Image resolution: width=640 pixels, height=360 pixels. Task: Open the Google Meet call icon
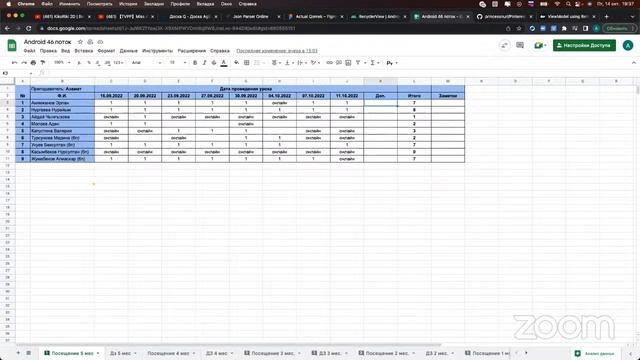[x=540, y=45]
